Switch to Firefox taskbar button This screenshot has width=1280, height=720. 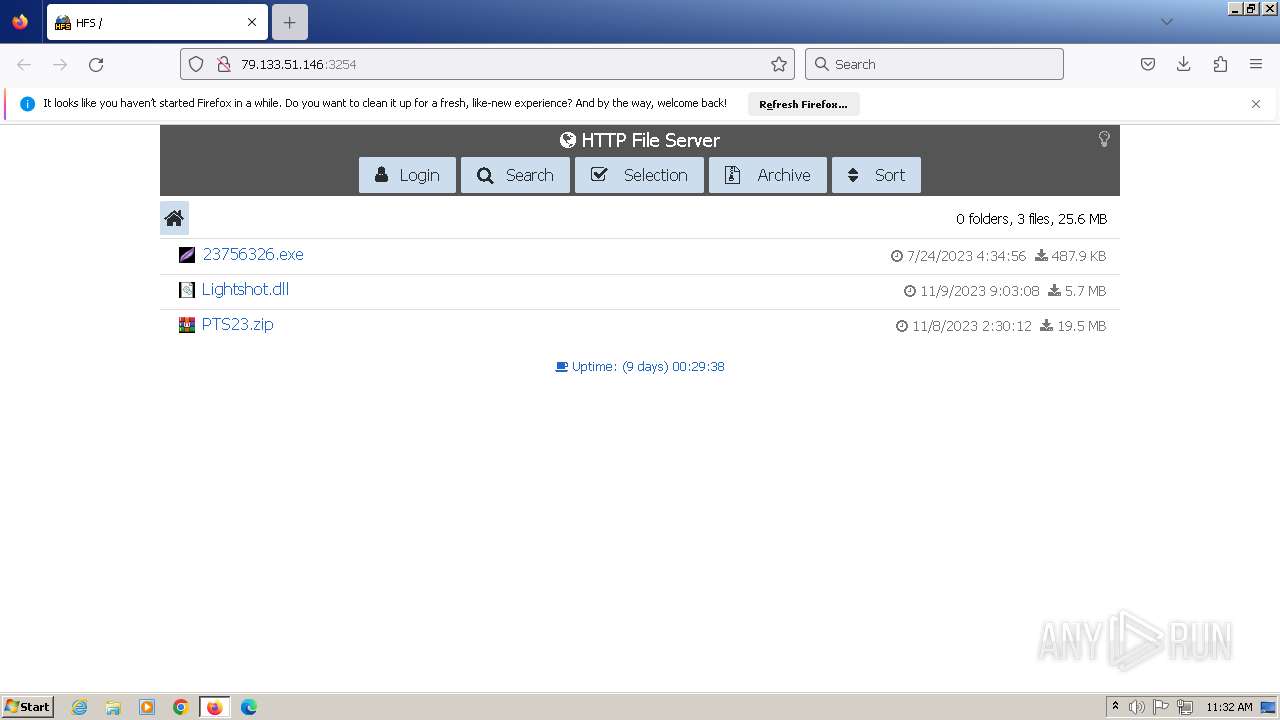coord(214,707)
